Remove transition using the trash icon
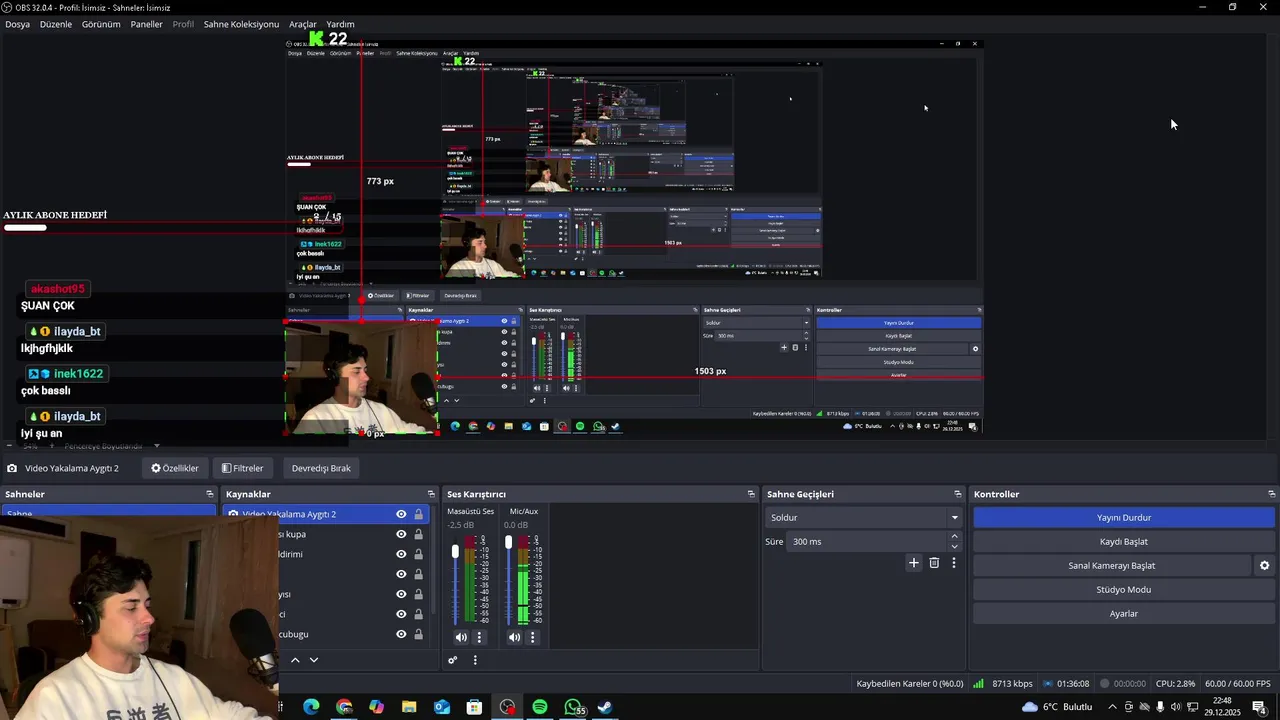Viewport: 1280px width, 720px height. [934, 563]
